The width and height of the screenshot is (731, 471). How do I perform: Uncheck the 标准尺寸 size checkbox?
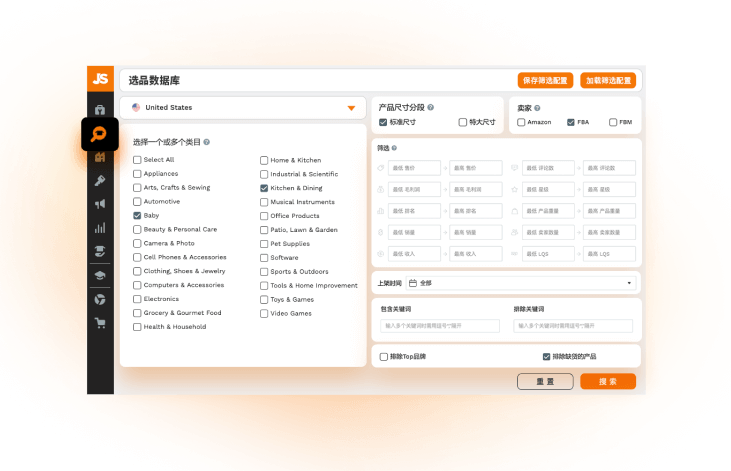383,122
